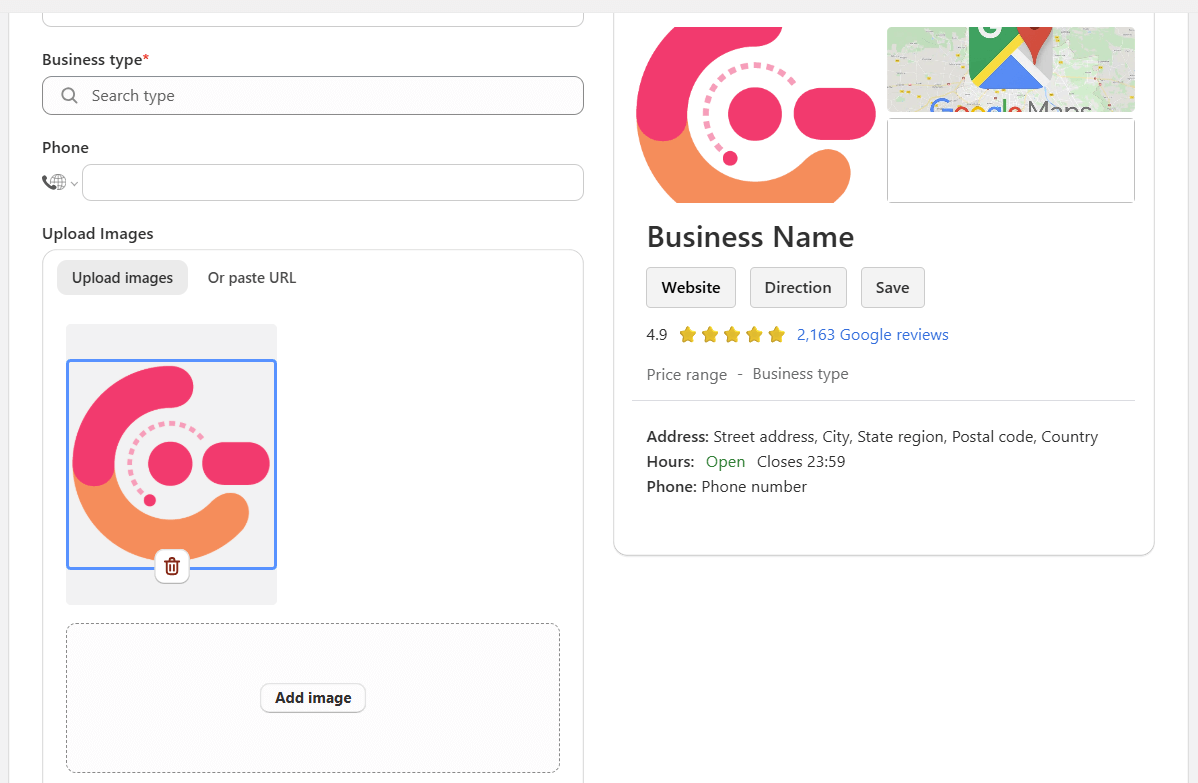Click the Direction button

click(x=798, y=287)
